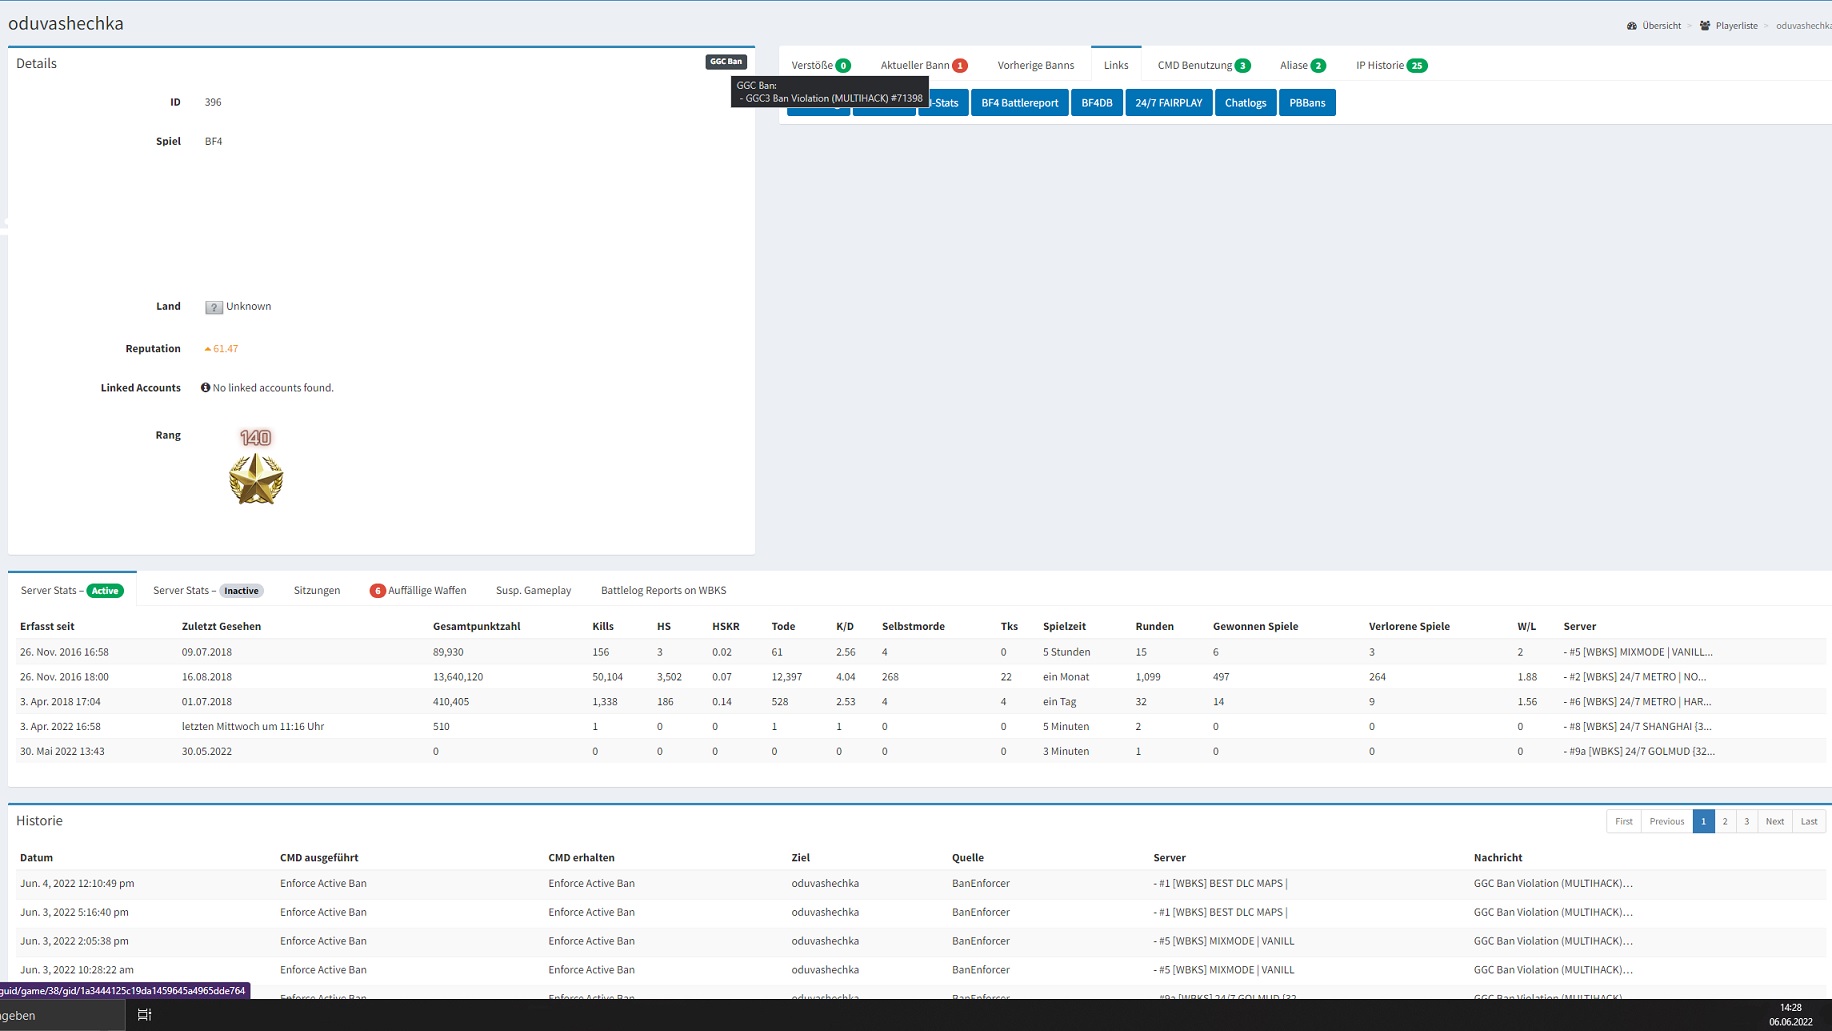Click the Playerliste users breadcrumb icon
The image size is (1832, 1031).
point(1705,26)
